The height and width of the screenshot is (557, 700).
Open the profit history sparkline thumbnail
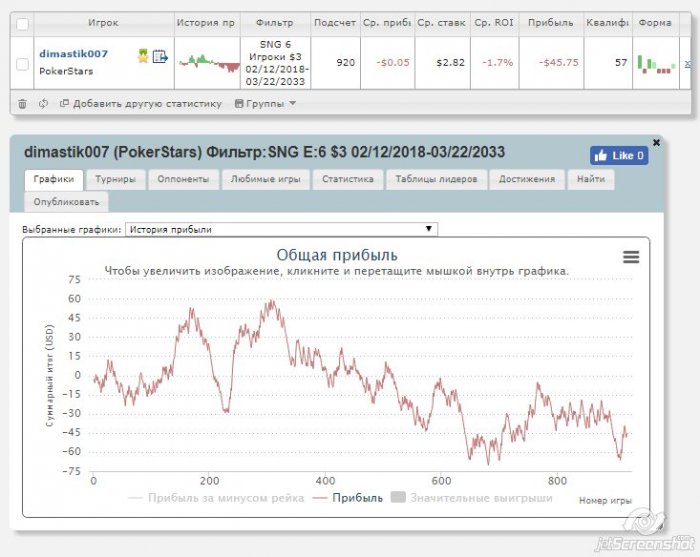point(208,63)
